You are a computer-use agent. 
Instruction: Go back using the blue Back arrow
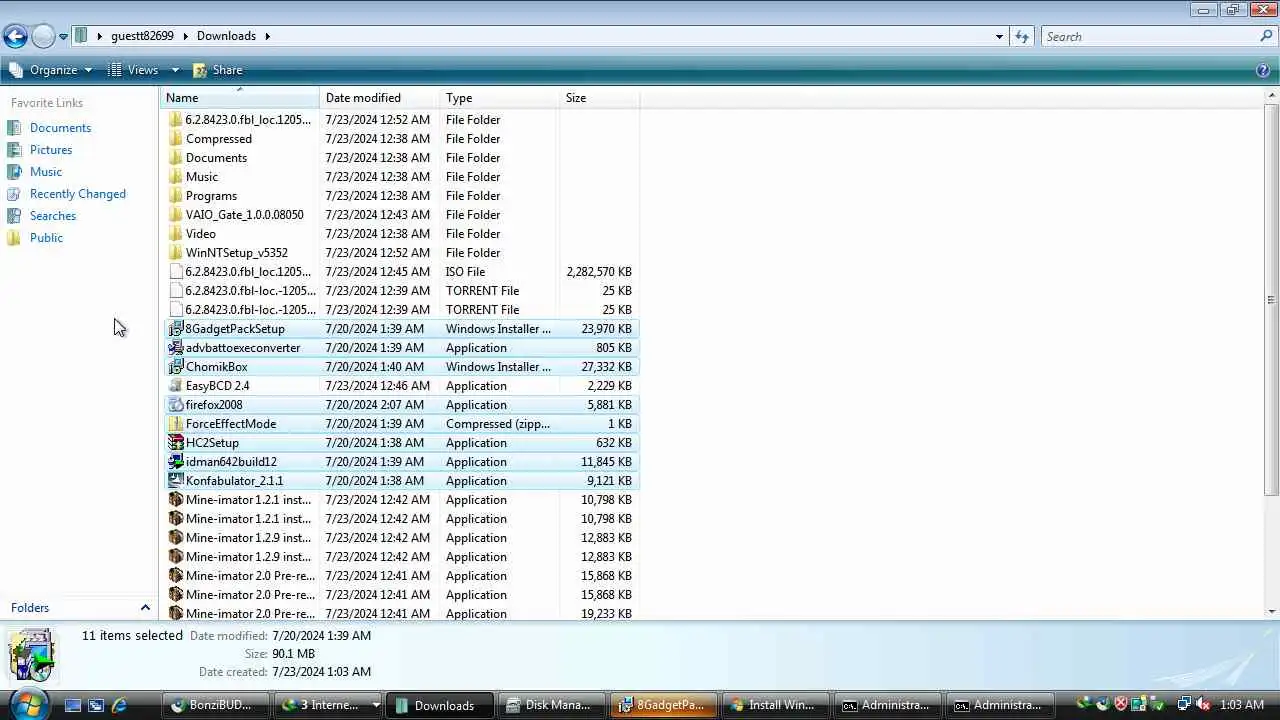[x=15, y=37]
